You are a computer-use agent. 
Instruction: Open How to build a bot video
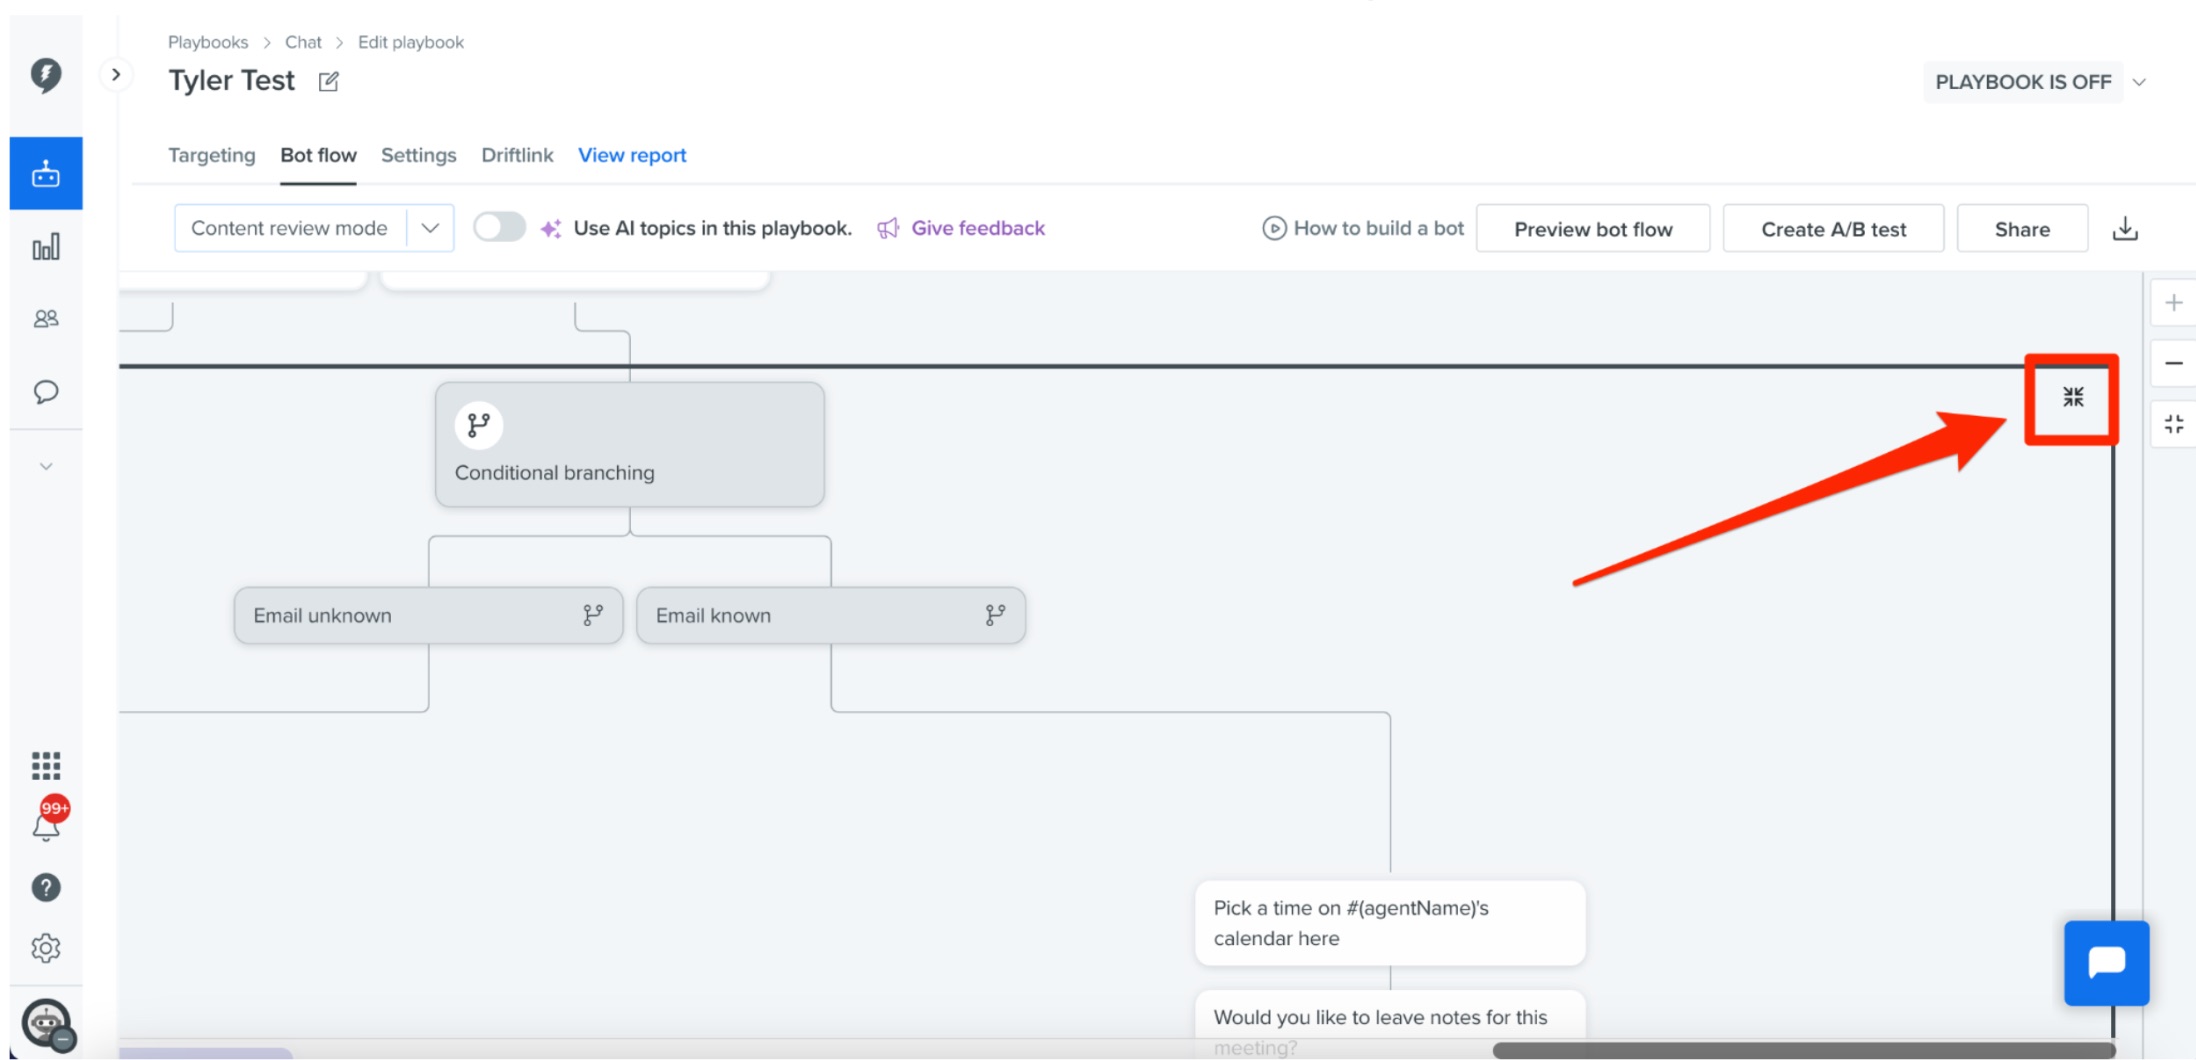(1363, 228)
